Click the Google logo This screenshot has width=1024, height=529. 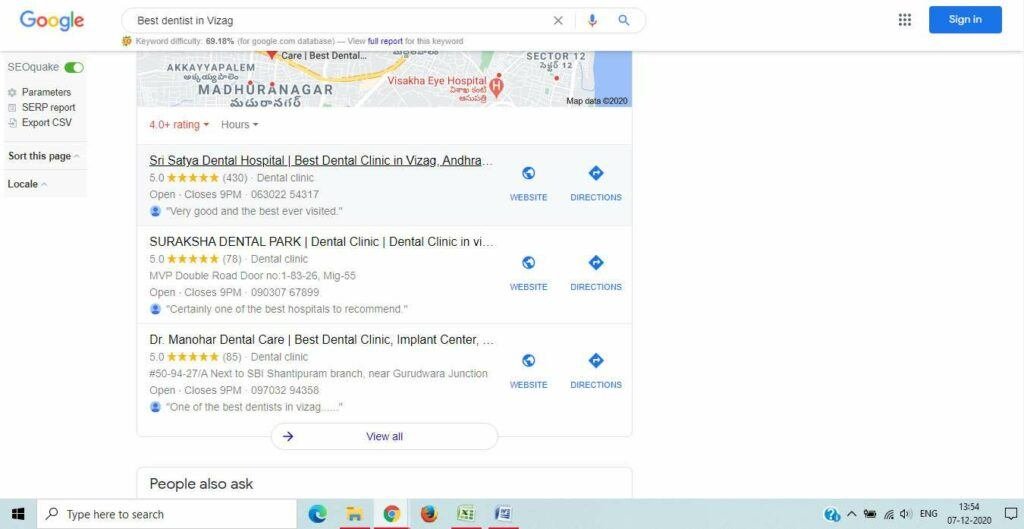tap(52, 20)
